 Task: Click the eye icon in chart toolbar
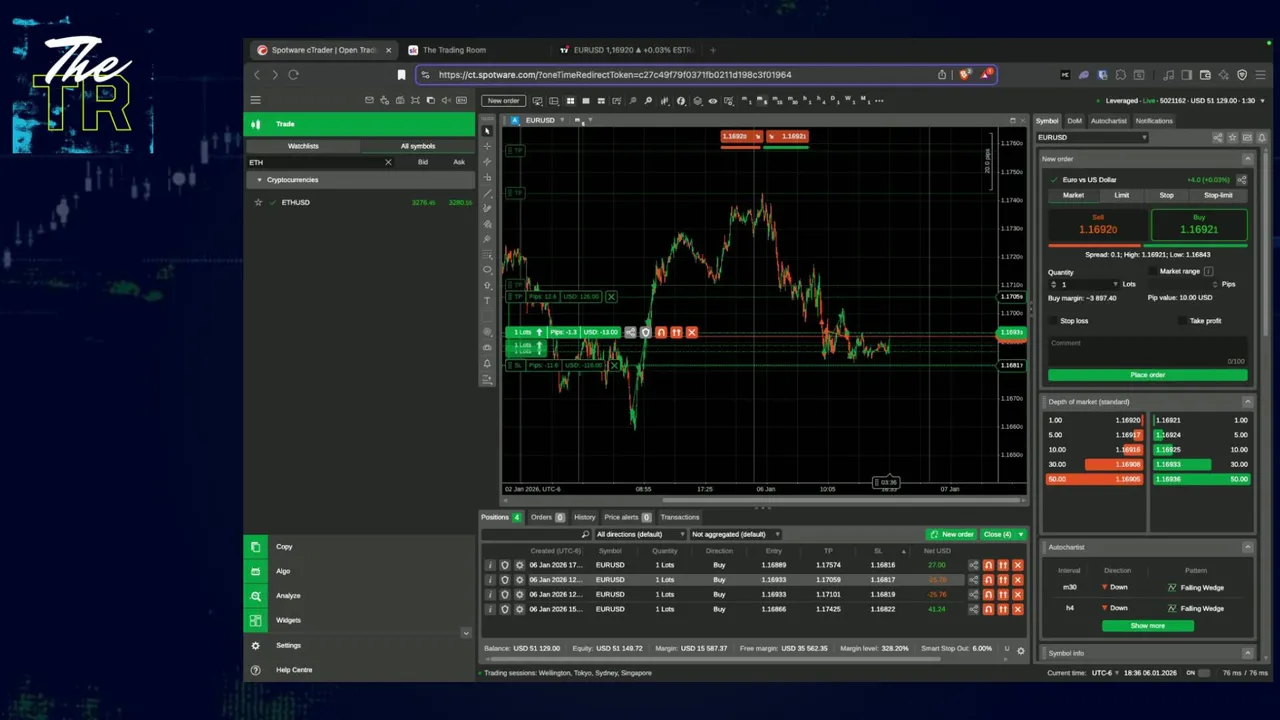712,101
